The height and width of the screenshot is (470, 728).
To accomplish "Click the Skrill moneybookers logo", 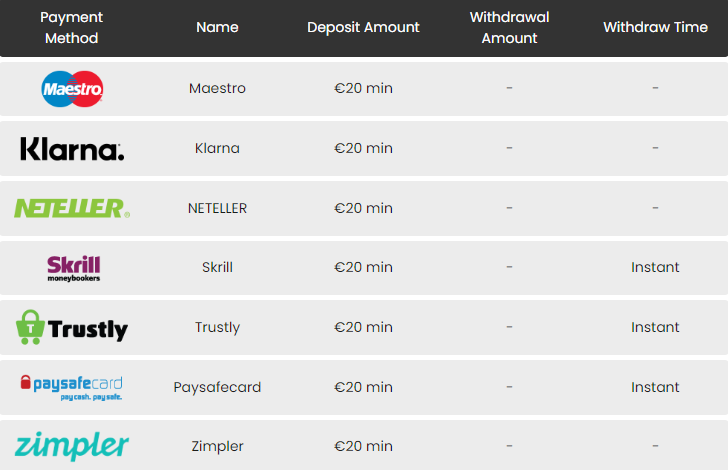I will 73,267.
